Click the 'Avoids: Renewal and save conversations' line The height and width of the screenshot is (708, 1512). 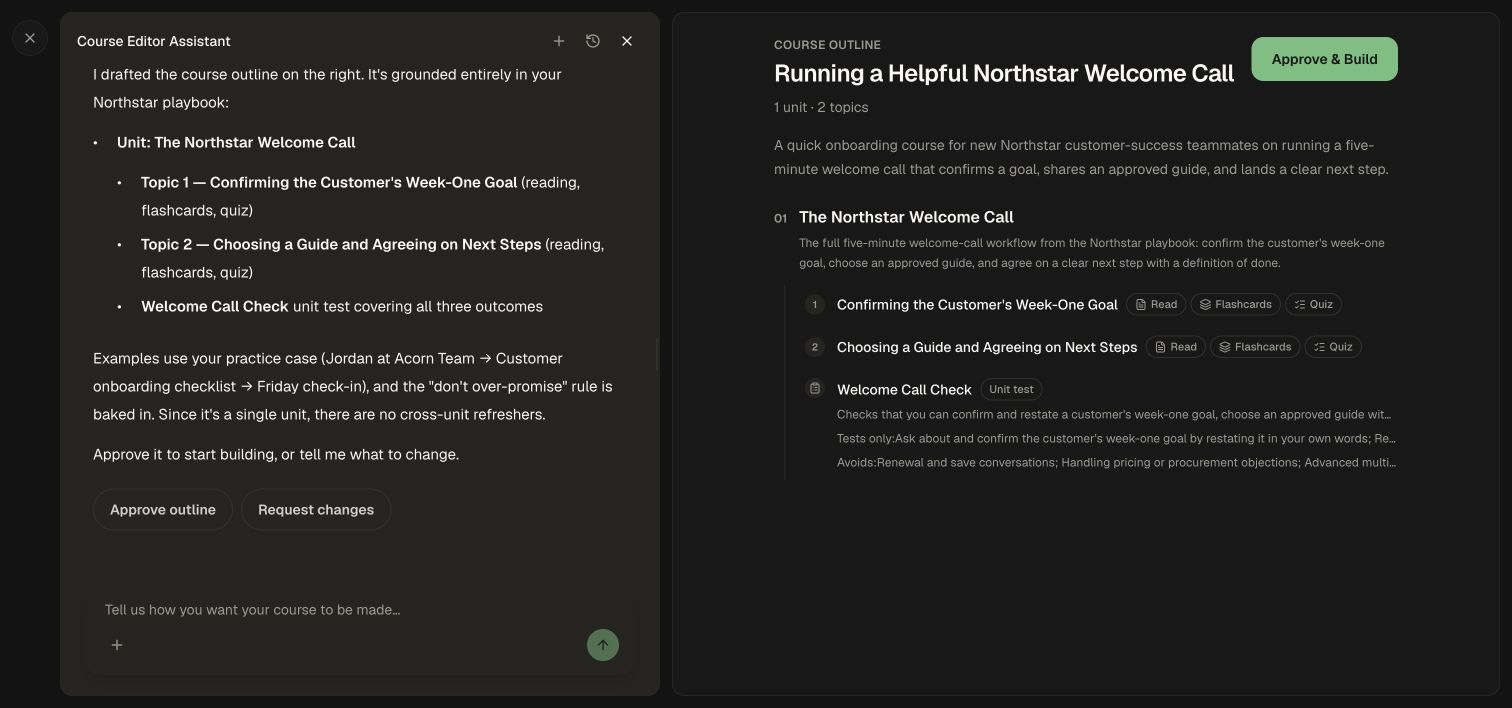1116,463
